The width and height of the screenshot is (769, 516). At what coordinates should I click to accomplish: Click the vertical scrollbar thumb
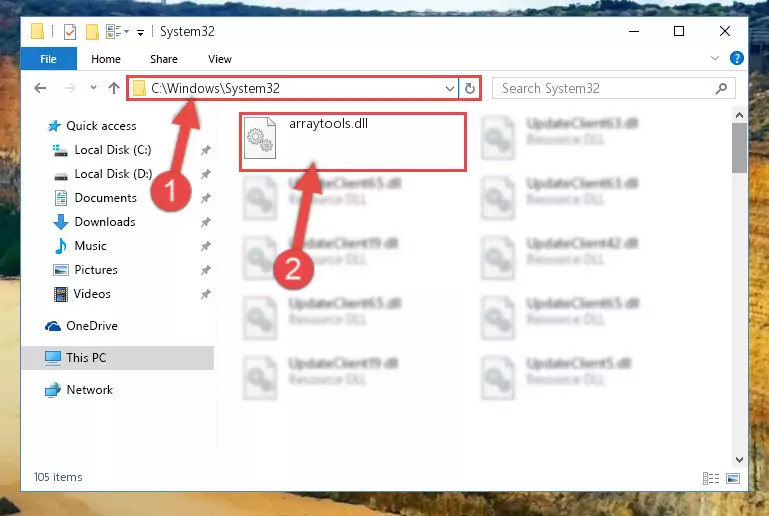pyautogui.click(x=739, y=148)
